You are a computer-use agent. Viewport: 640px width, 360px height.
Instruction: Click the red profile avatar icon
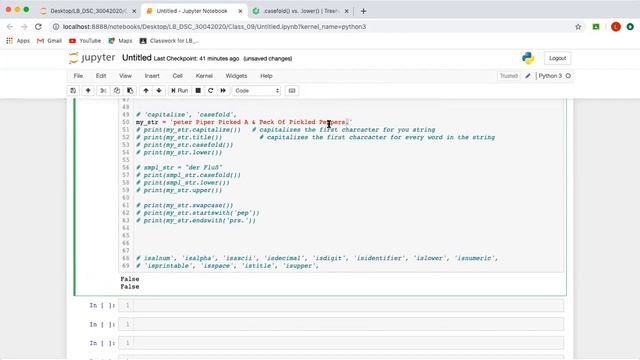616,27
